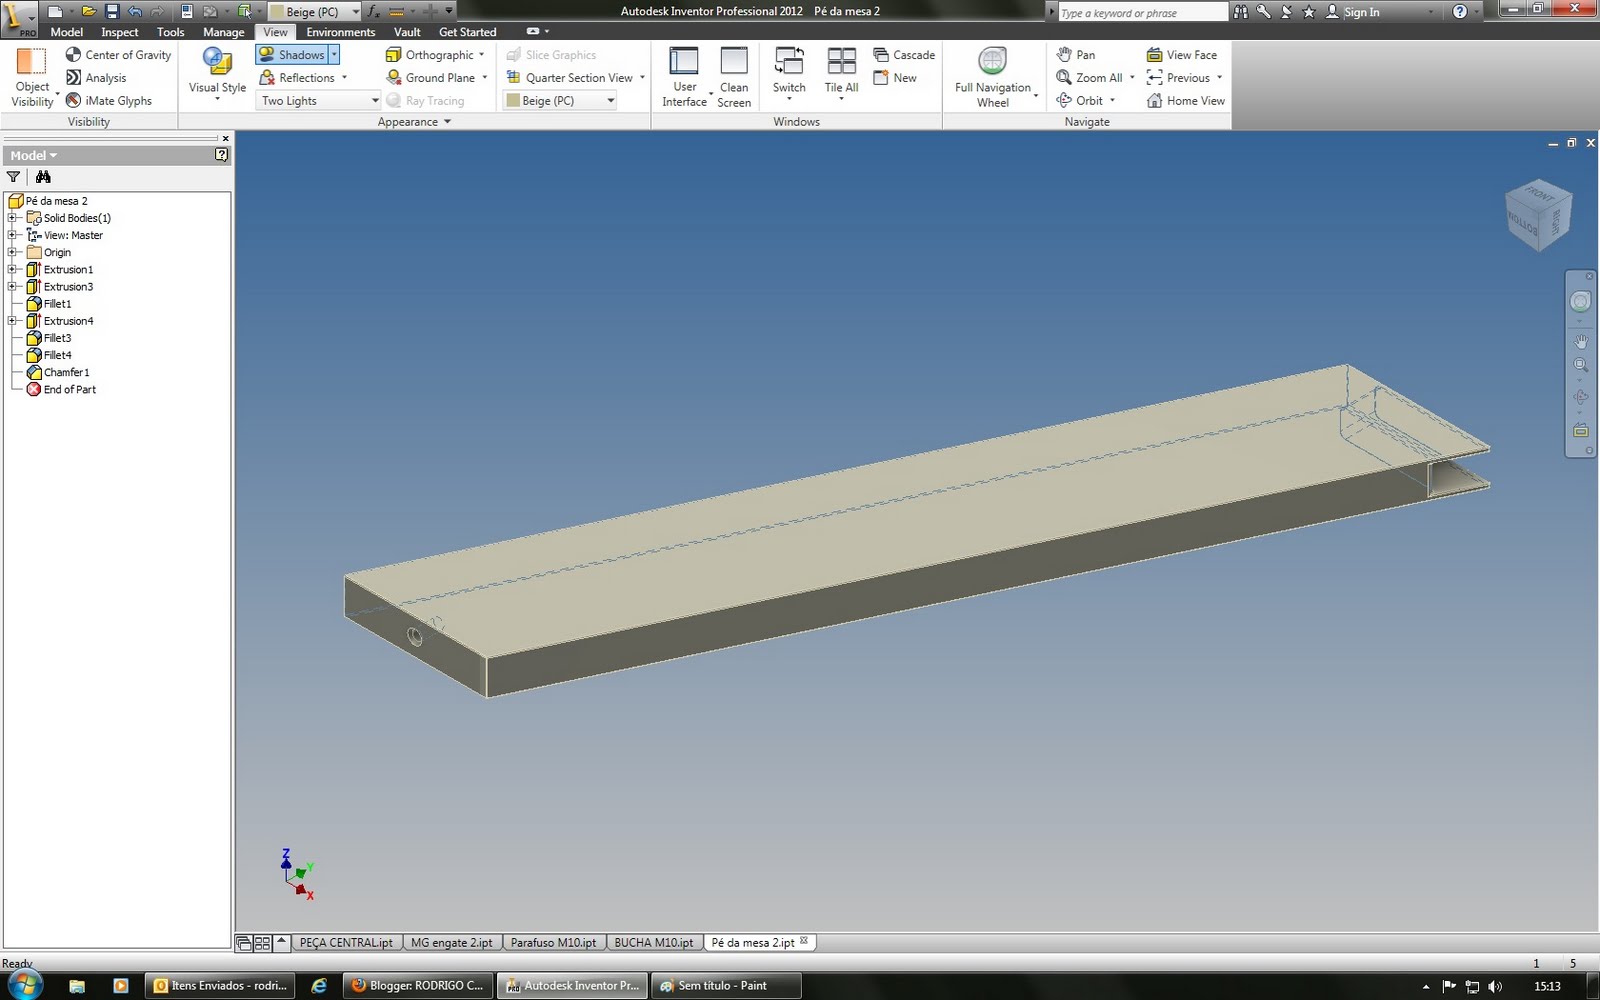This screenshot has height=1000, width=1600.
Task: Click the Home View icon
Action: [x=1185, y=100]
